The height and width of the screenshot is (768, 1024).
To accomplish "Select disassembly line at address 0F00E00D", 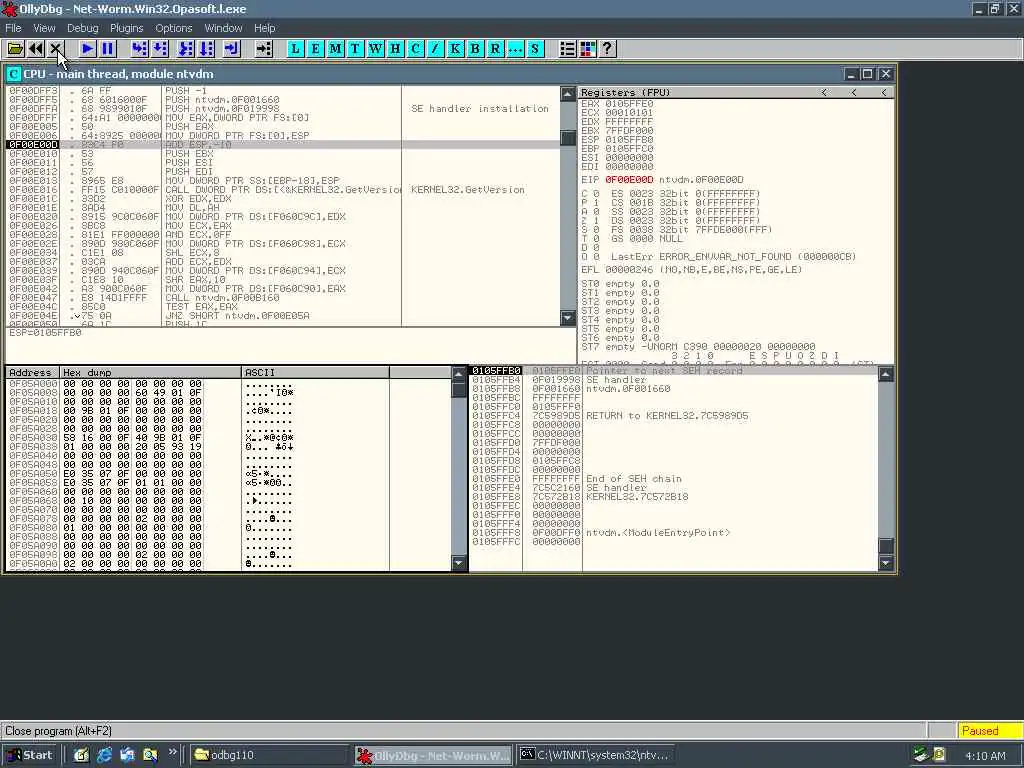I will pos(282,144).
